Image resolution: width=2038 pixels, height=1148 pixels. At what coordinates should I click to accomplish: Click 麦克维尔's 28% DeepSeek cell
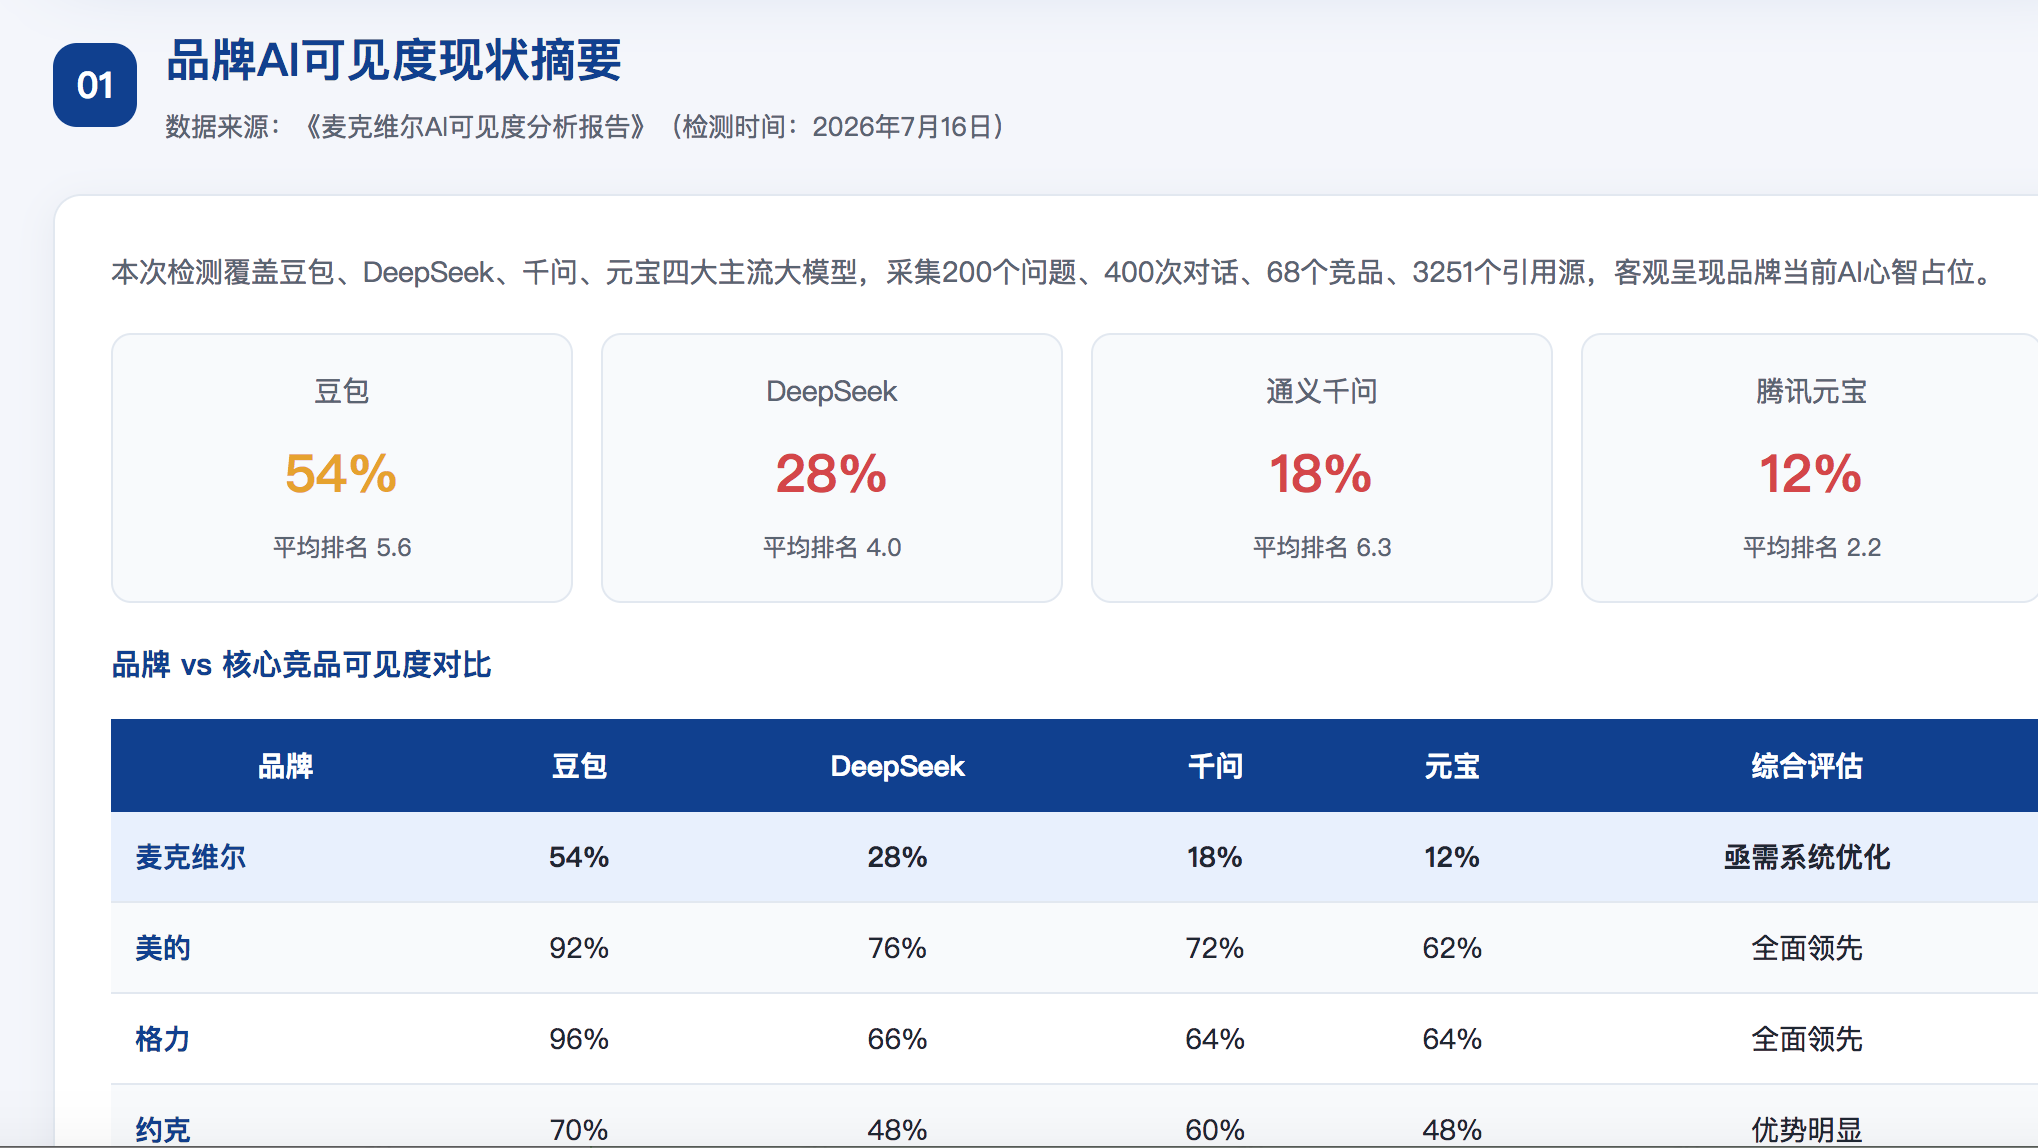[897, 857]
